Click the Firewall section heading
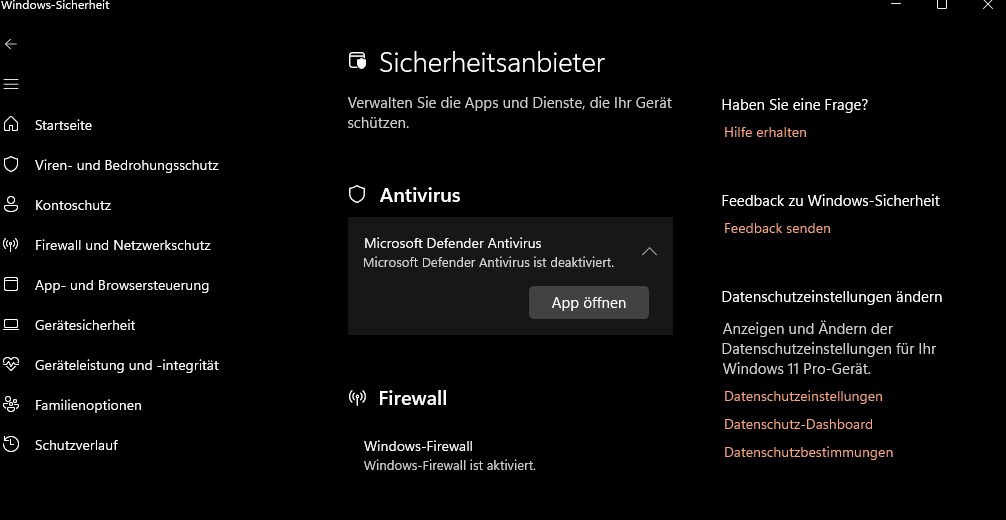 [x=413, y=398]
